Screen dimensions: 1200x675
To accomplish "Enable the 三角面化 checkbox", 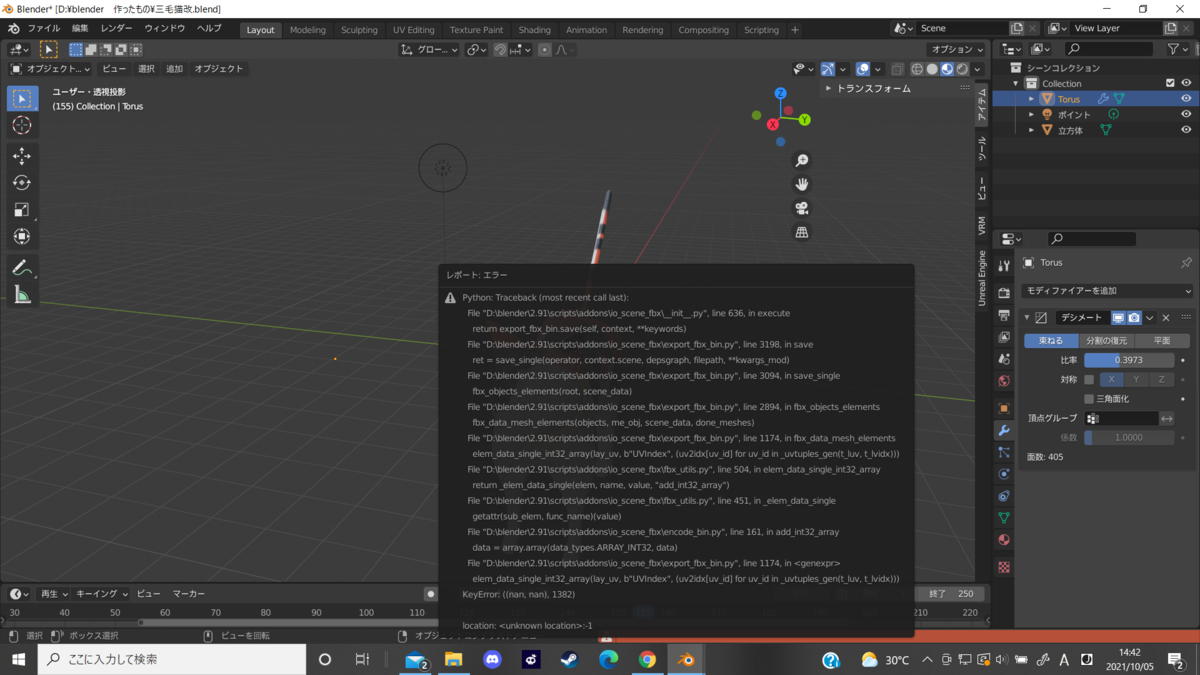I will coord(1089,398).
